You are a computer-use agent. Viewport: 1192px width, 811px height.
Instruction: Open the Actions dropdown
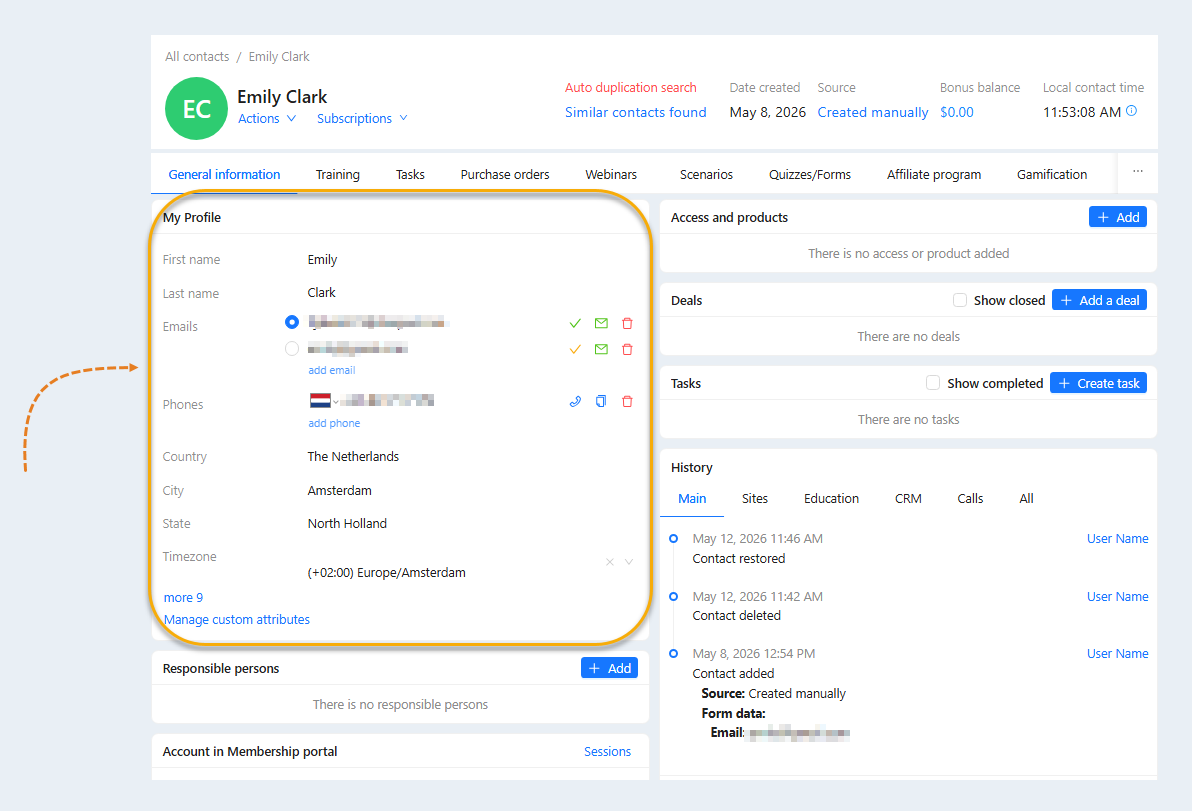click(x=267, y=119)
